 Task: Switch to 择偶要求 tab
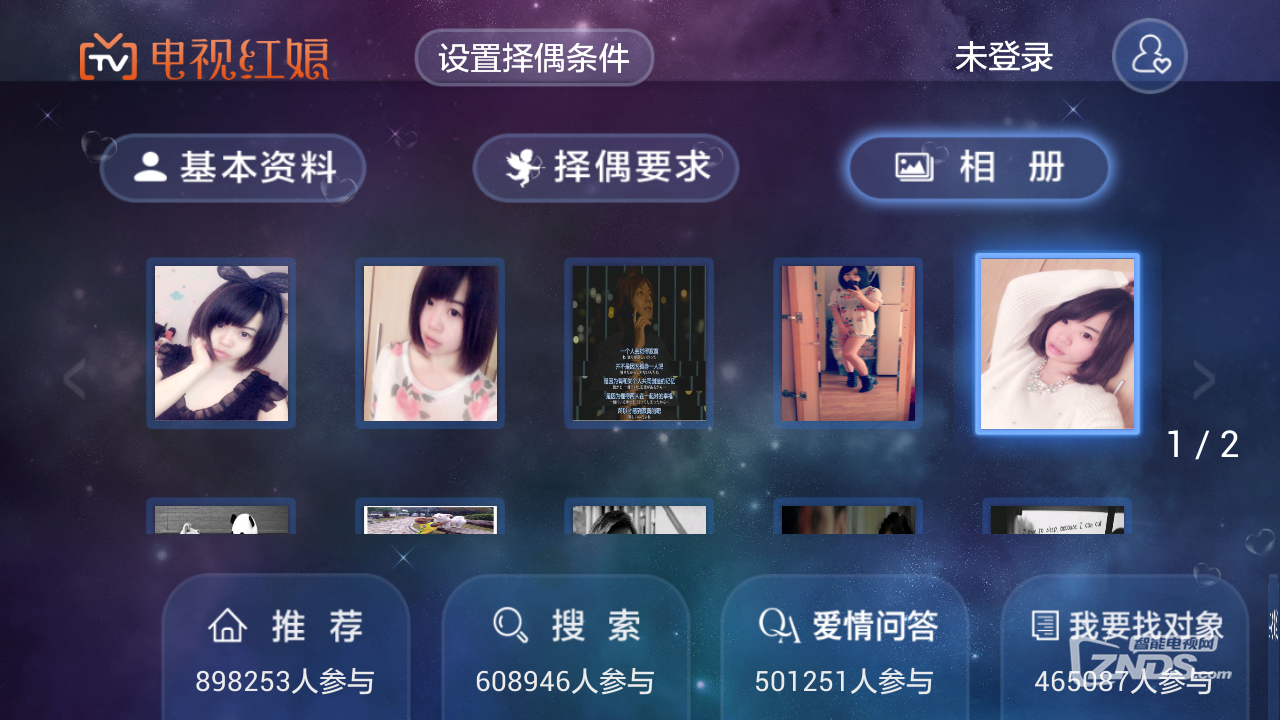tap(606, 168)
